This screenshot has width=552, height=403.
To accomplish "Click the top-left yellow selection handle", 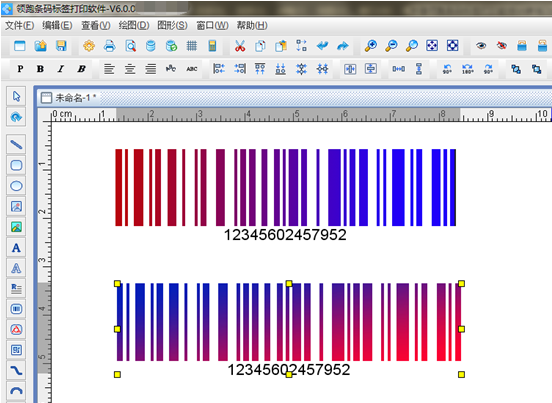I will pos(117,283).
